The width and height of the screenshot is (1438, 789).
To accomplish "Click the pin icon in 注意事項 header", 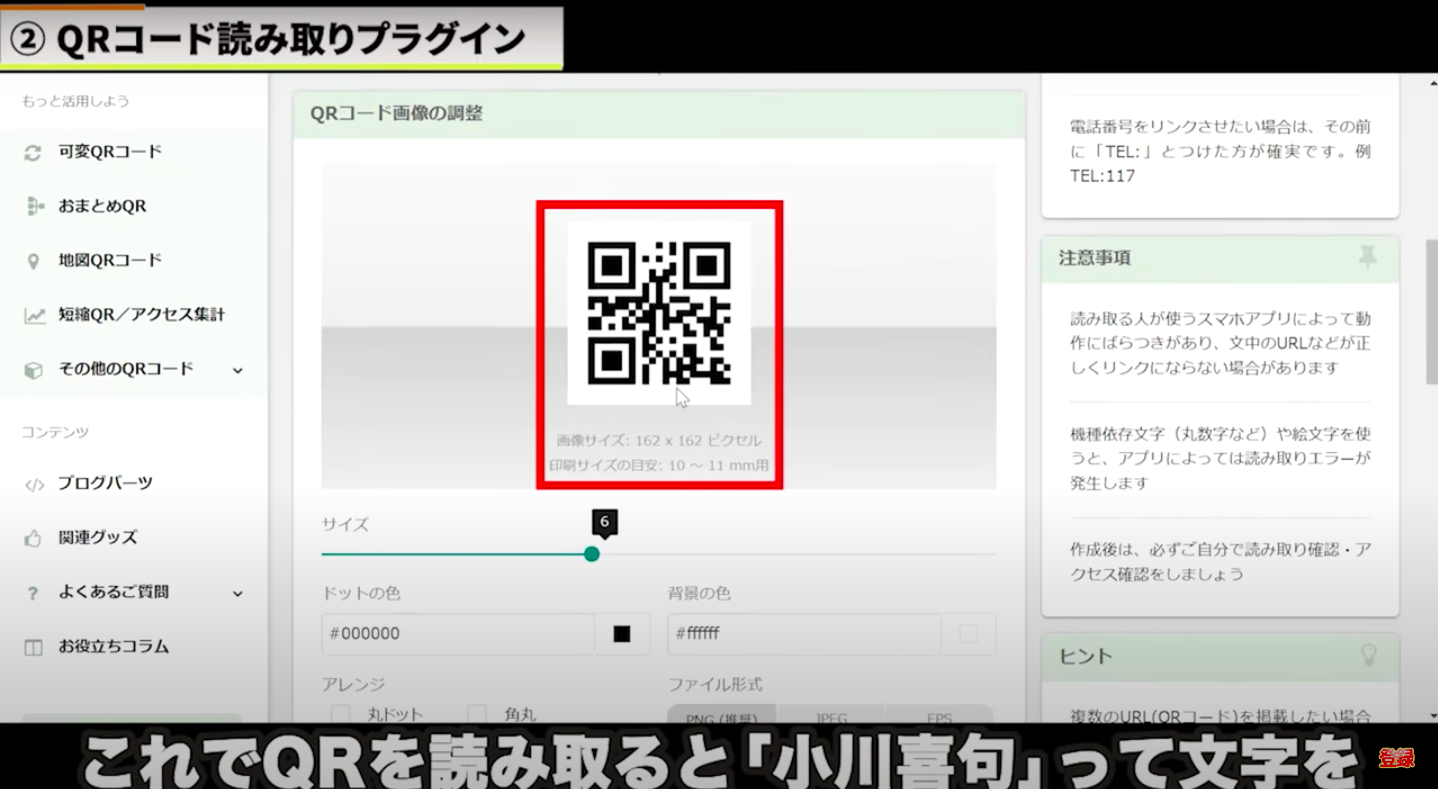I will (1367, 258).
